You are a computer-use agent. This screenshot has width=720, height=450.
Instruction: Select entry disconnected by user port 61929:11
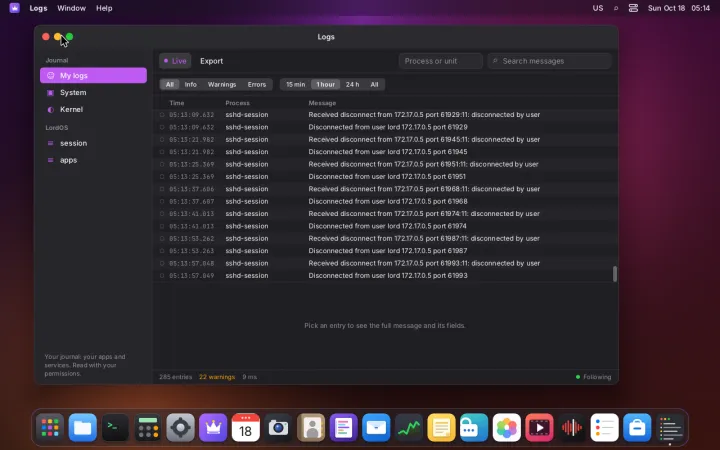386,114
